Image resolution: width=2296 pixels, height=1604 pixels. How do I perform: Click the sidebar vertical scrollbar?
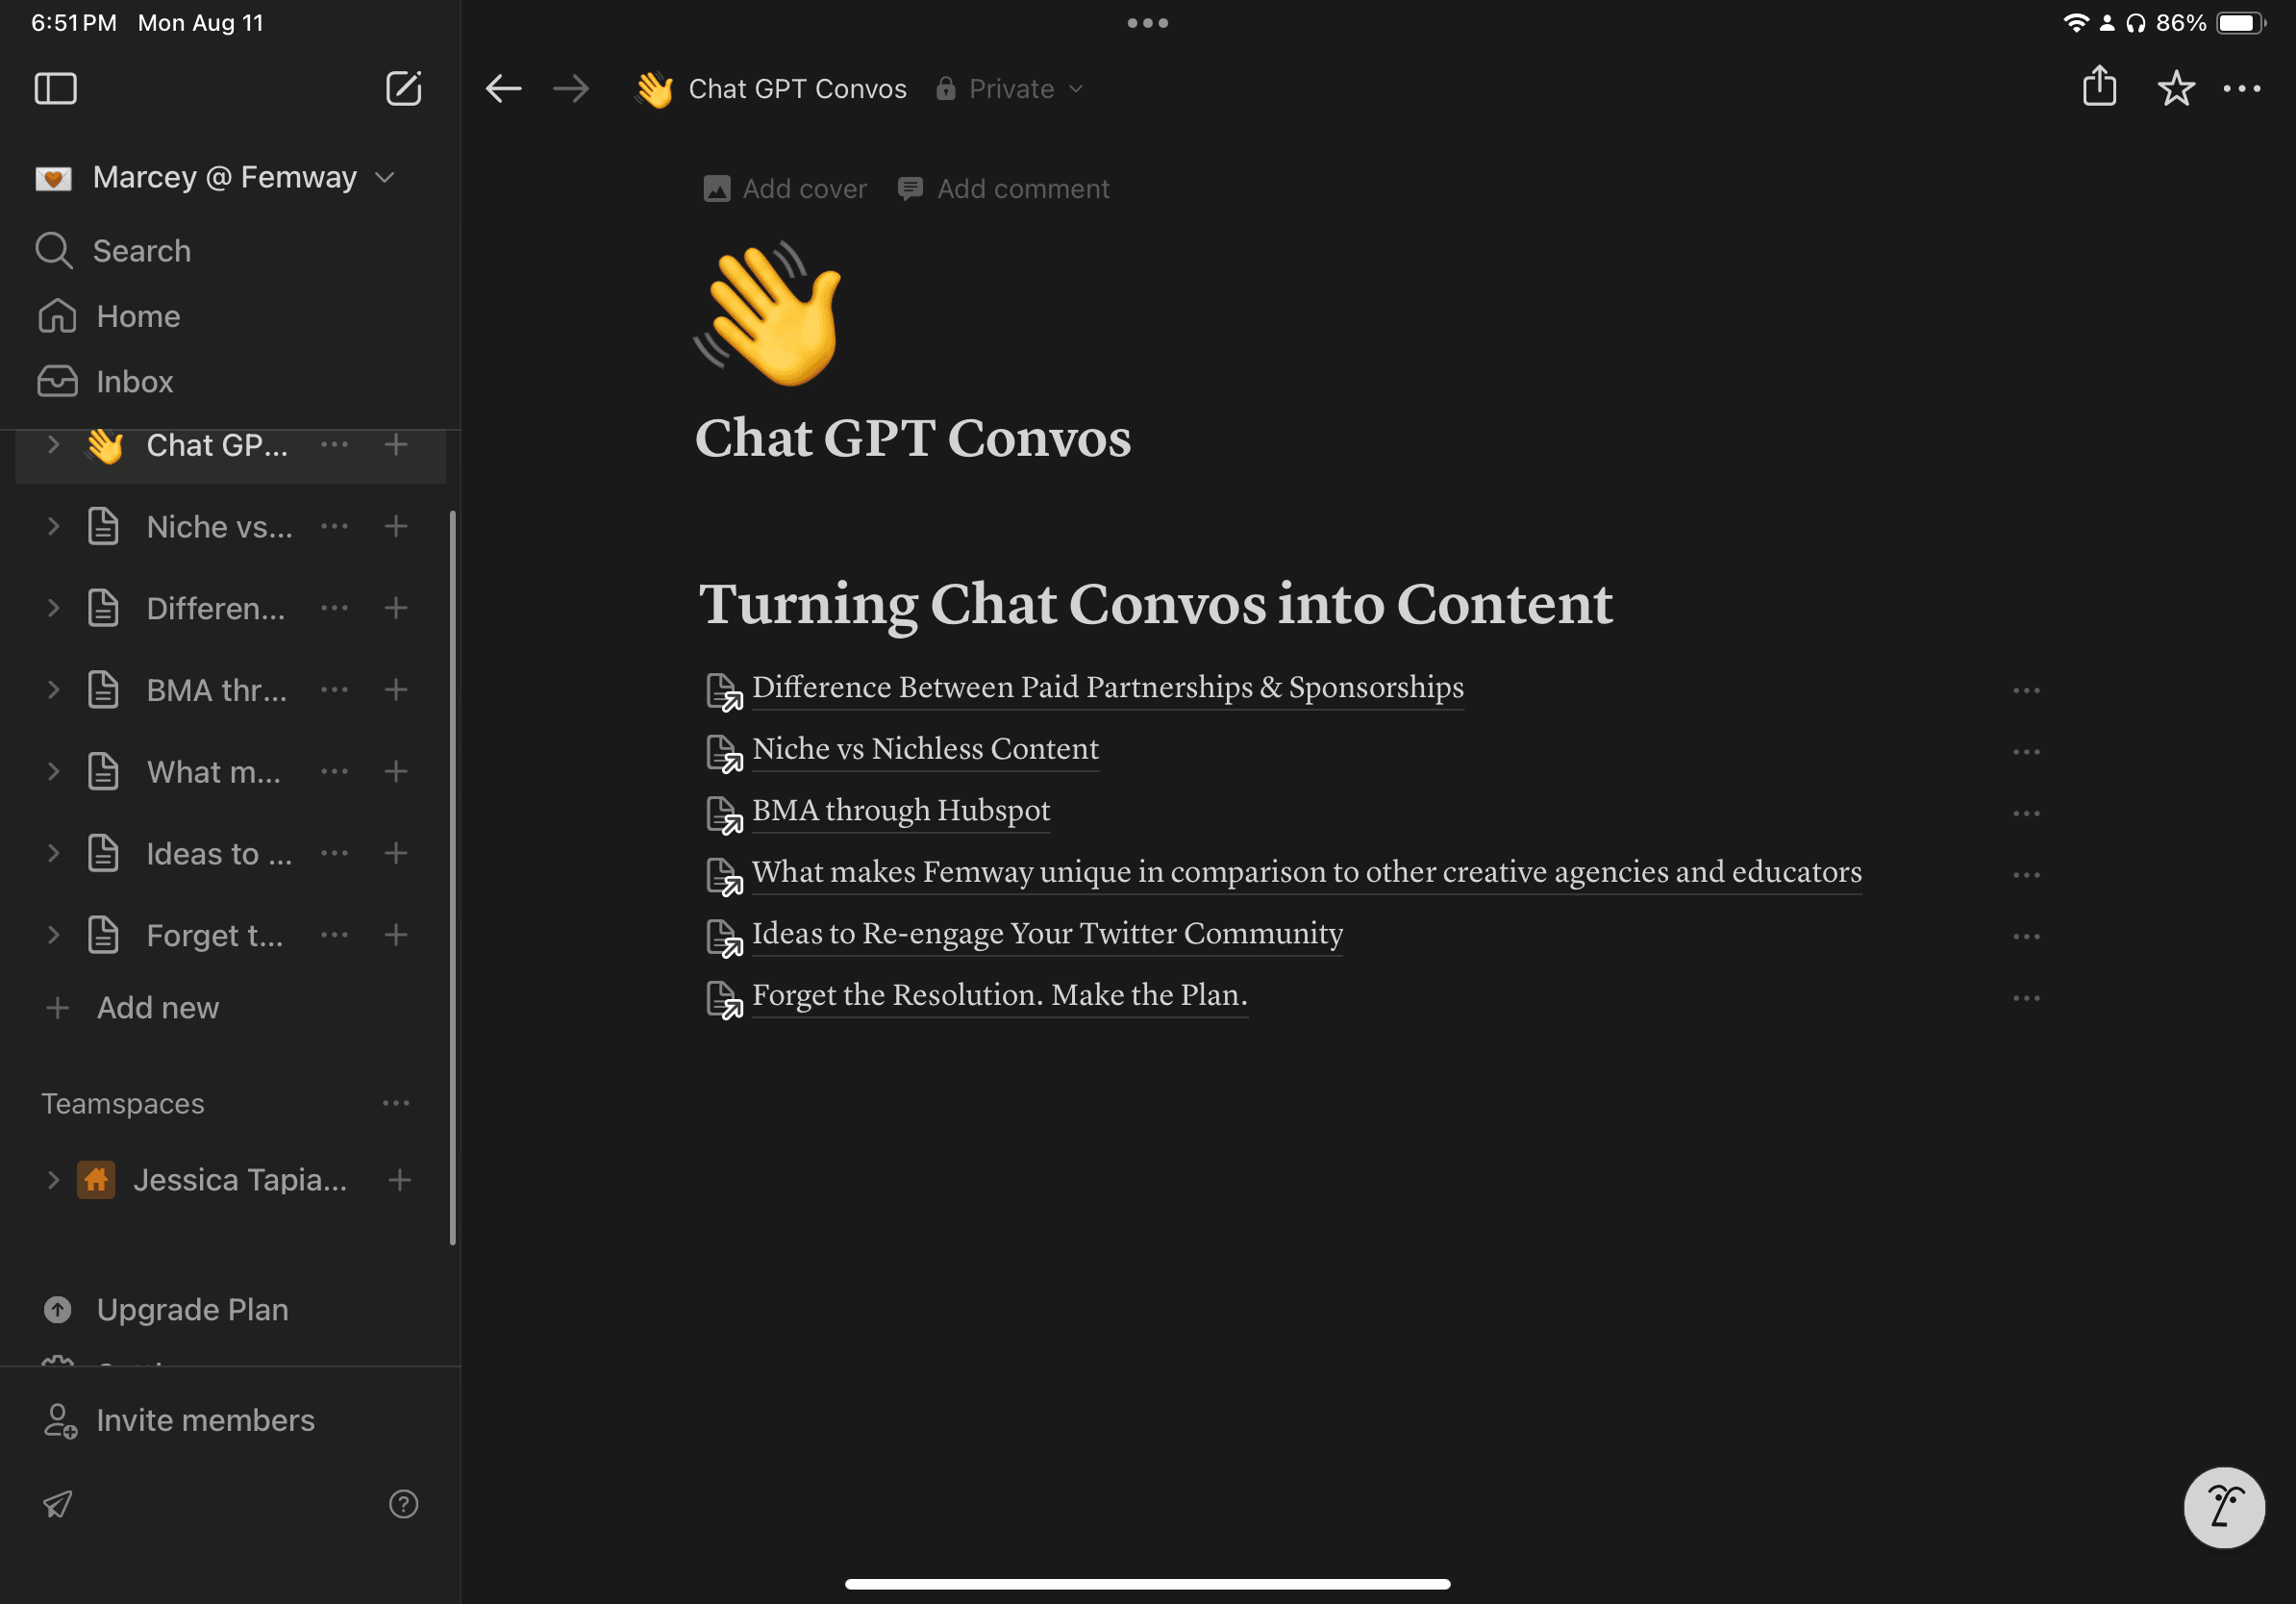click(452, 877)
